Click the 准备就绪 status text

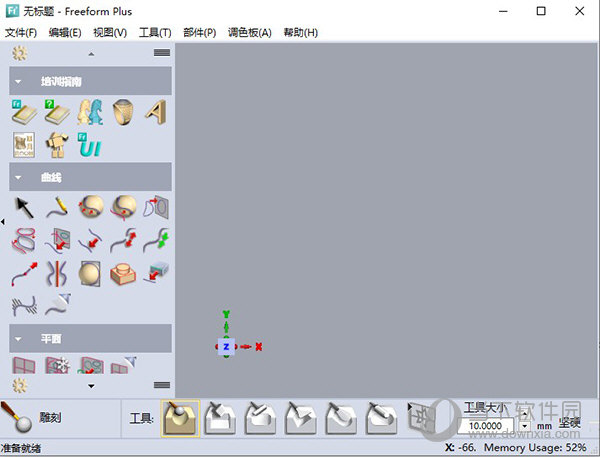pos(21,448)
